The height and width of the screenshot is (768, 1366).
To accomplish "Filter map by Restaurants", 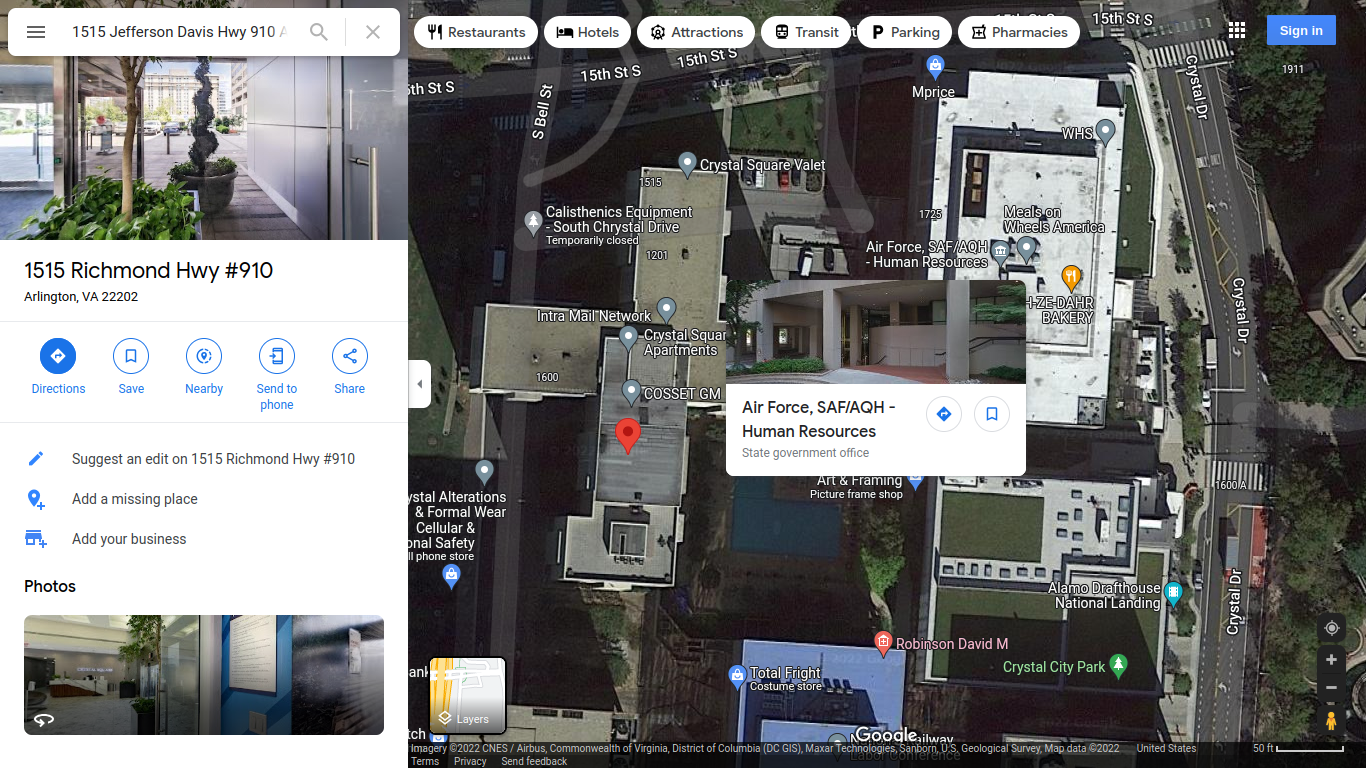I will tap(476, 32).
